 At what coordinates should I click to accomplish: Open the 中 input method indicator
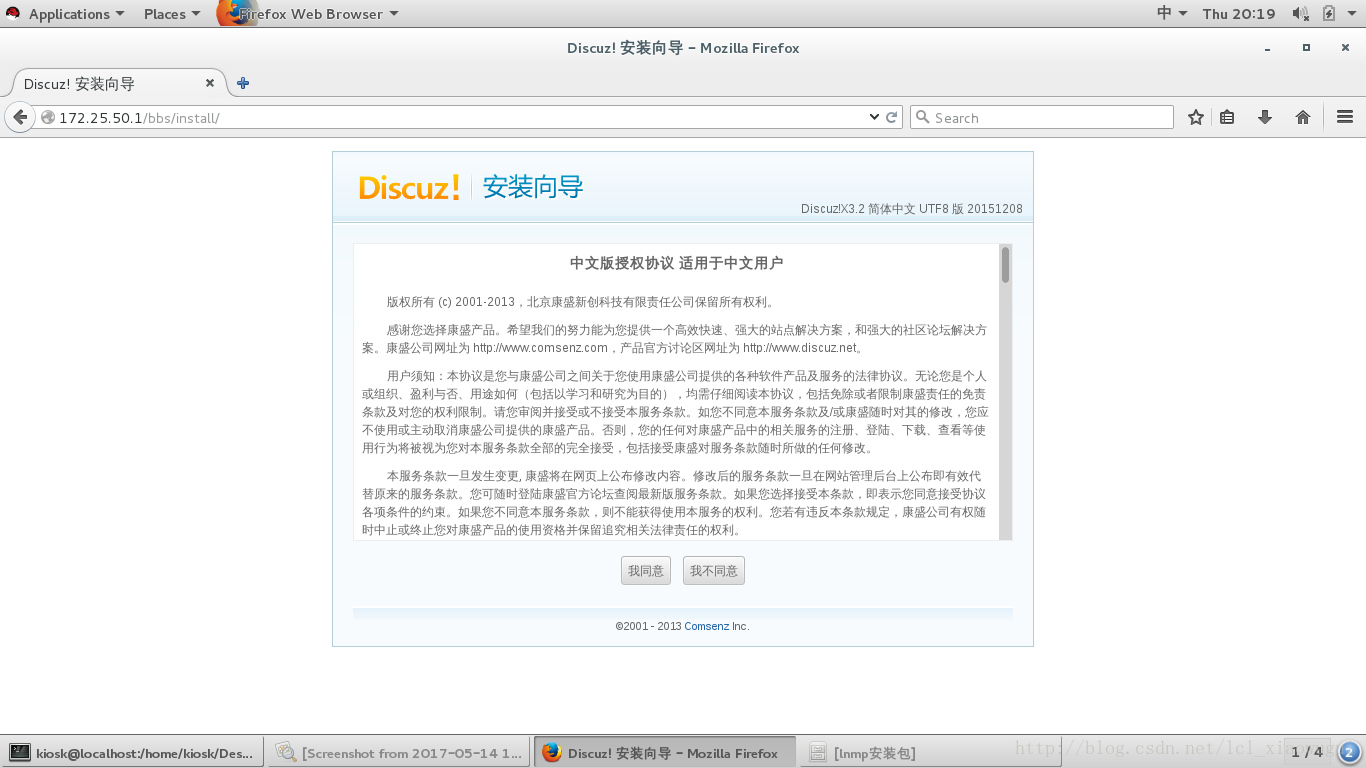(1171, 13)
